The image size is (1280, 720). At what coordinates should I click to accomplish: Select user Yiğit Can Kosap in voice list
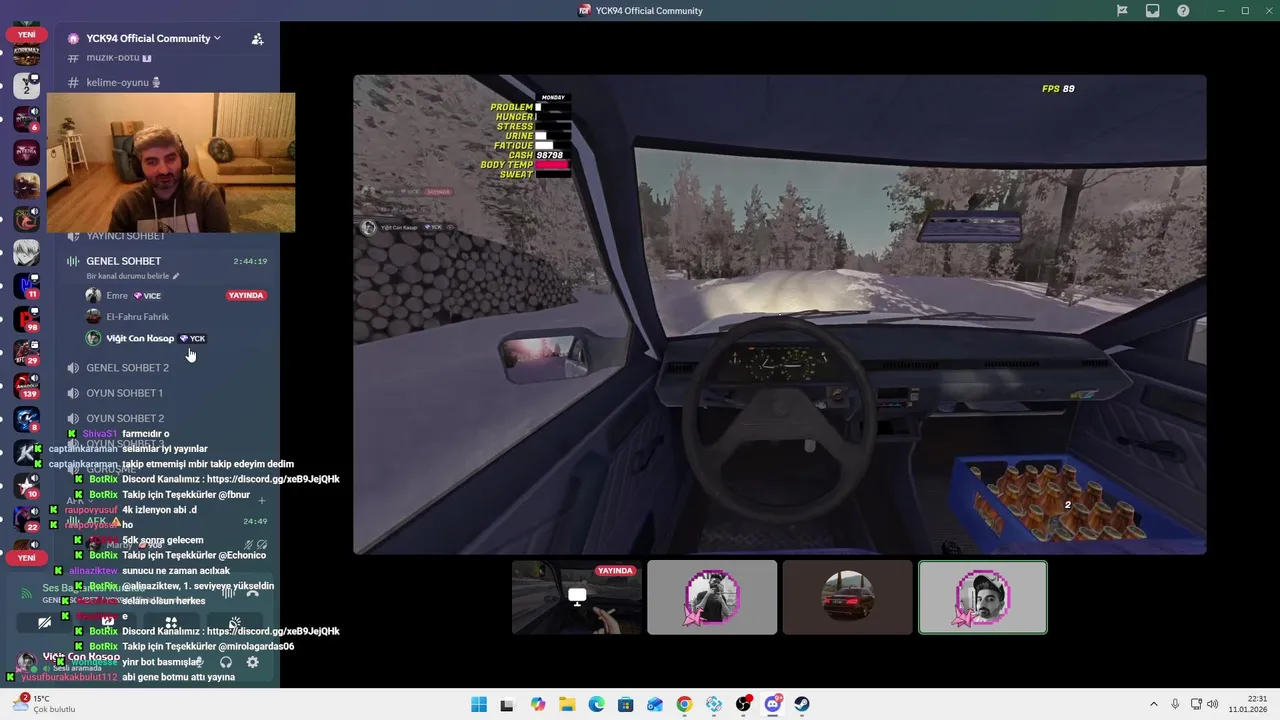point(140,338)
